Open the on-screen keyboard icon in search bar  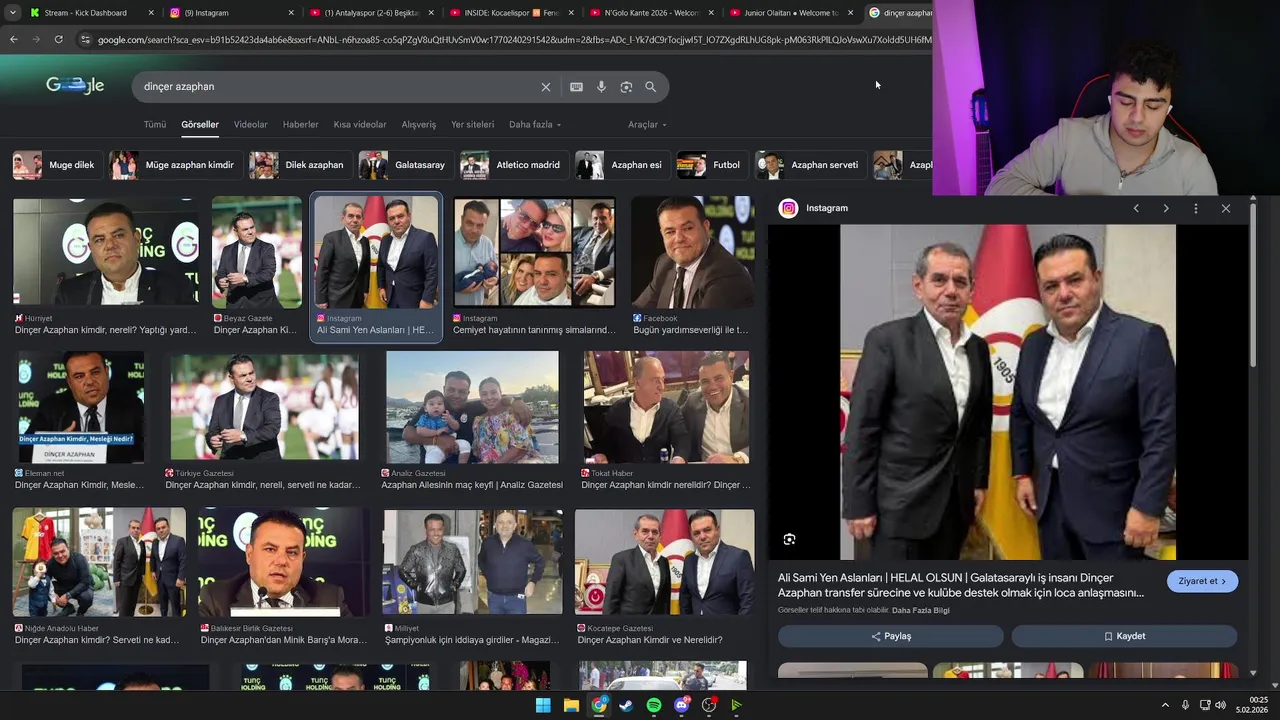pyautogui.click(x=576, y=87)
